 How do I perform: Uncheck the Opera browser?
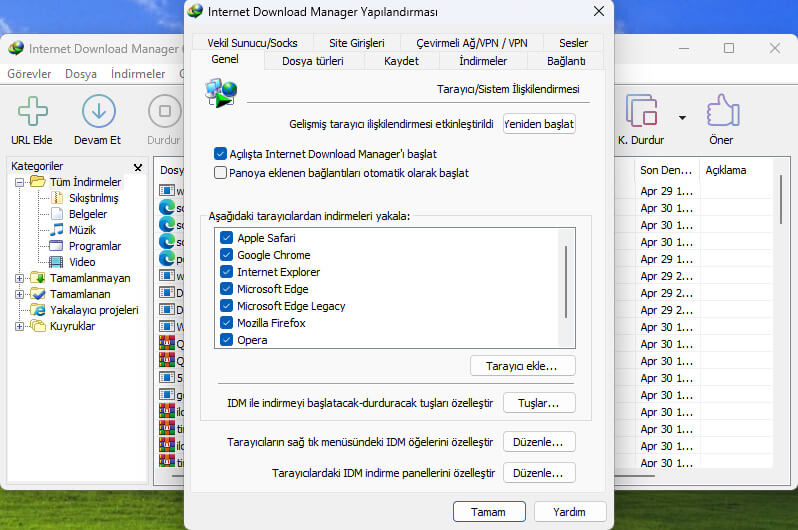(226, 340)
